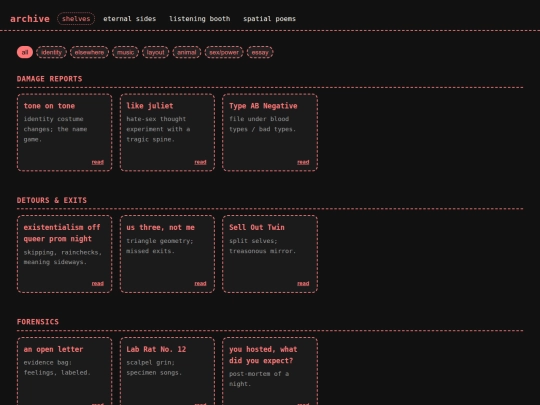Click 'evidence bag: feelings, labeled' description
Viewport: 540px width, 405px height.
click(57, 367)
